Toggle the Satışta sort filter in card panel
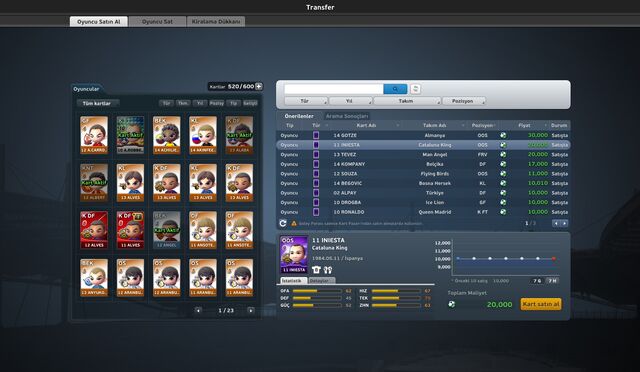Viewport: 640px width, 372px height. click(x=250, y=103)
